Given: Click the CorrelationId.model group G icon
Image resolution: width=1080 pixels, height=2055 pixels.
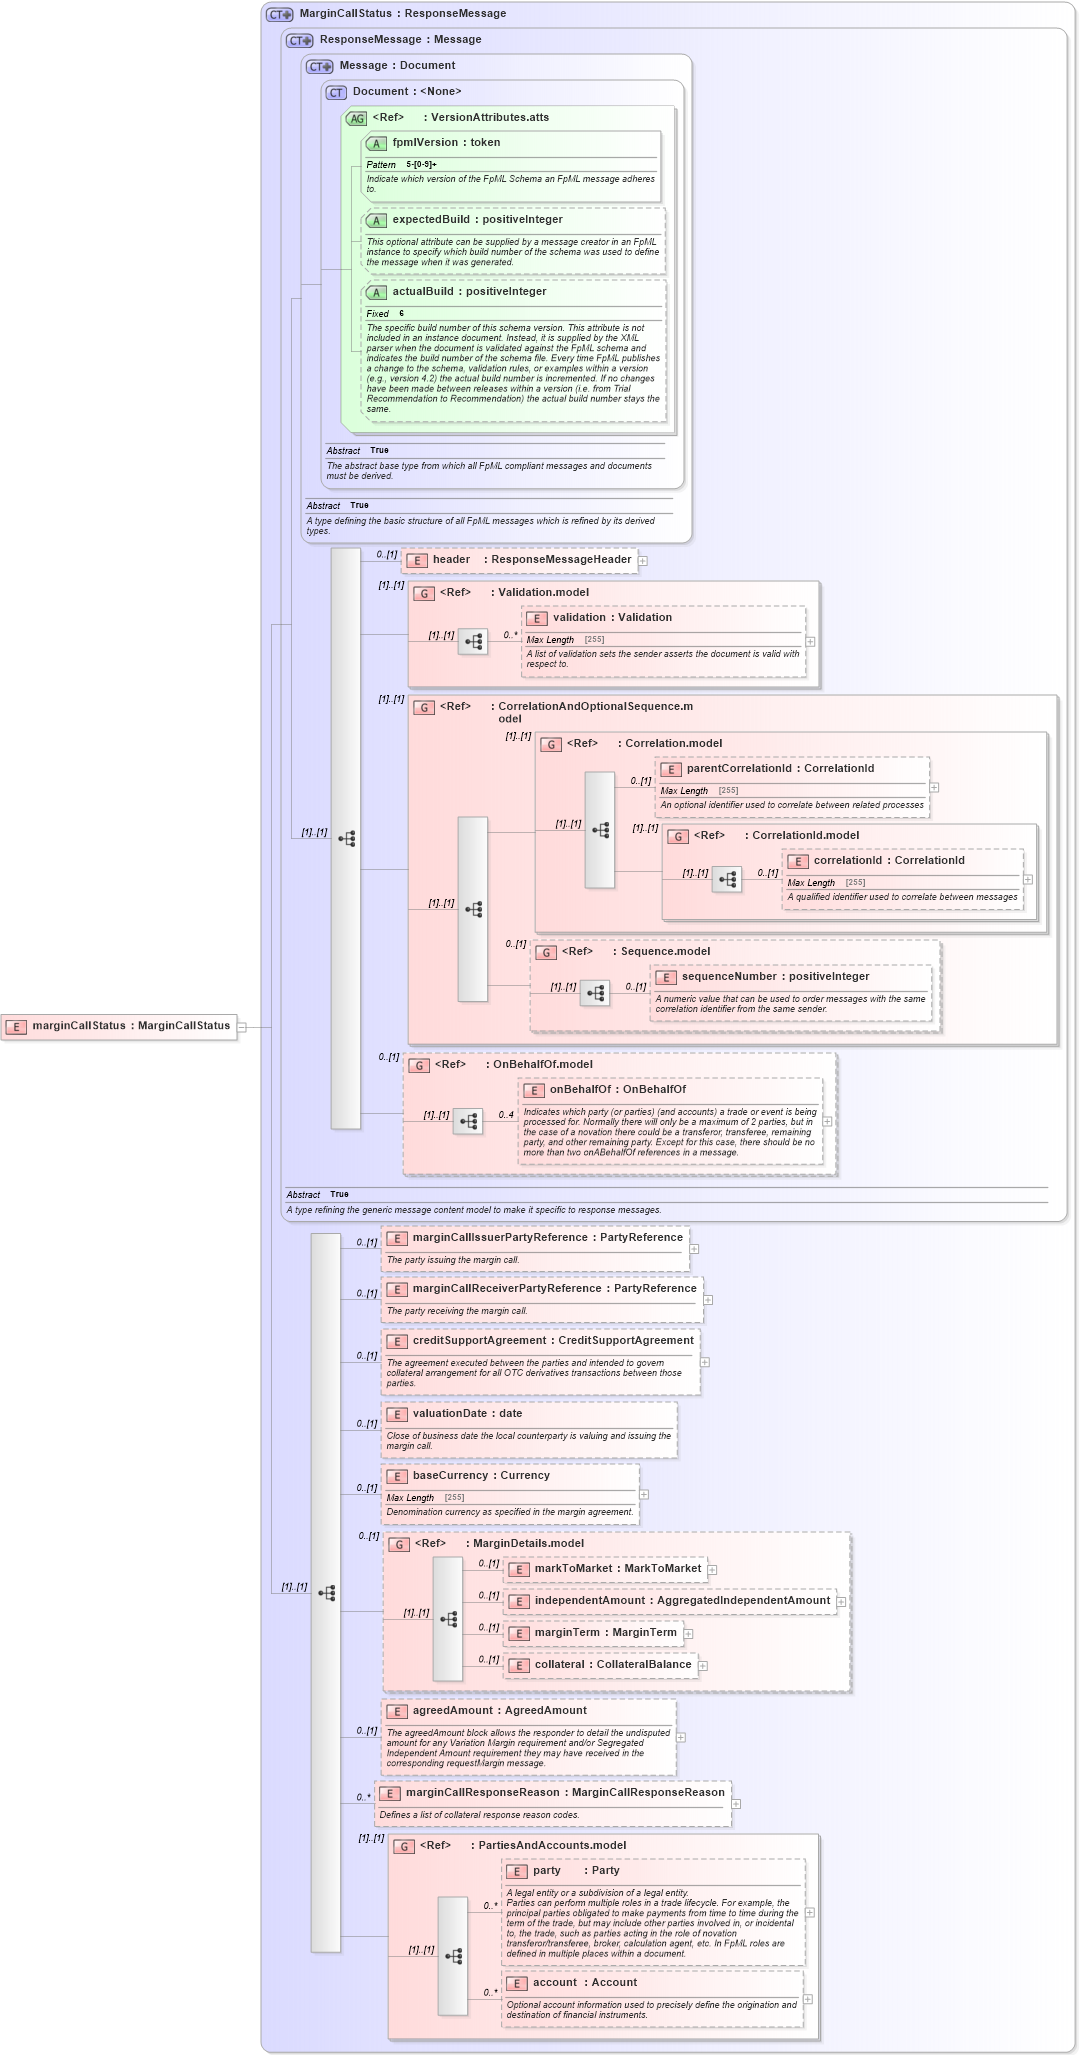Looking at the screenshot, I should [x=678, y=837].
